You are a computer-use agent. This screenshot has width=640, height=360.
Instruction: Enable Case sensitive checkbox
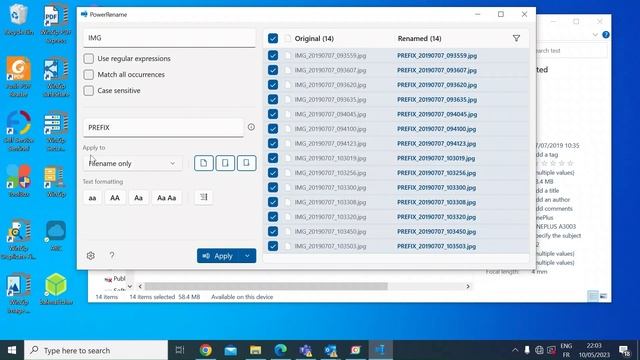[89, 90]
